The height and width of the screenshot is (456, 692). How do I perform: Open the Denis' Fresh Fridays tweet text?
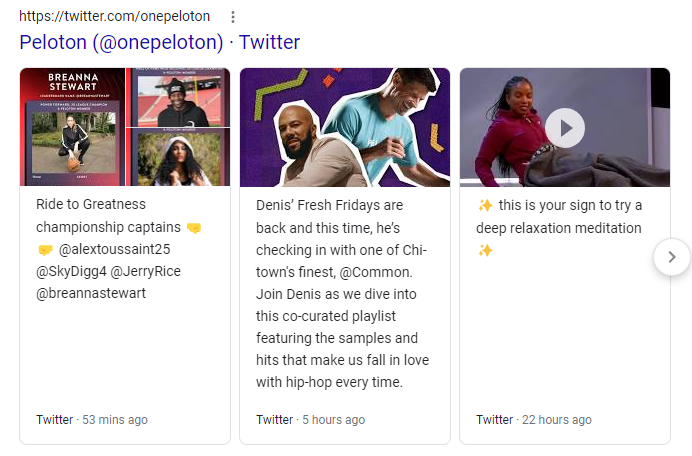pos(342,294)
